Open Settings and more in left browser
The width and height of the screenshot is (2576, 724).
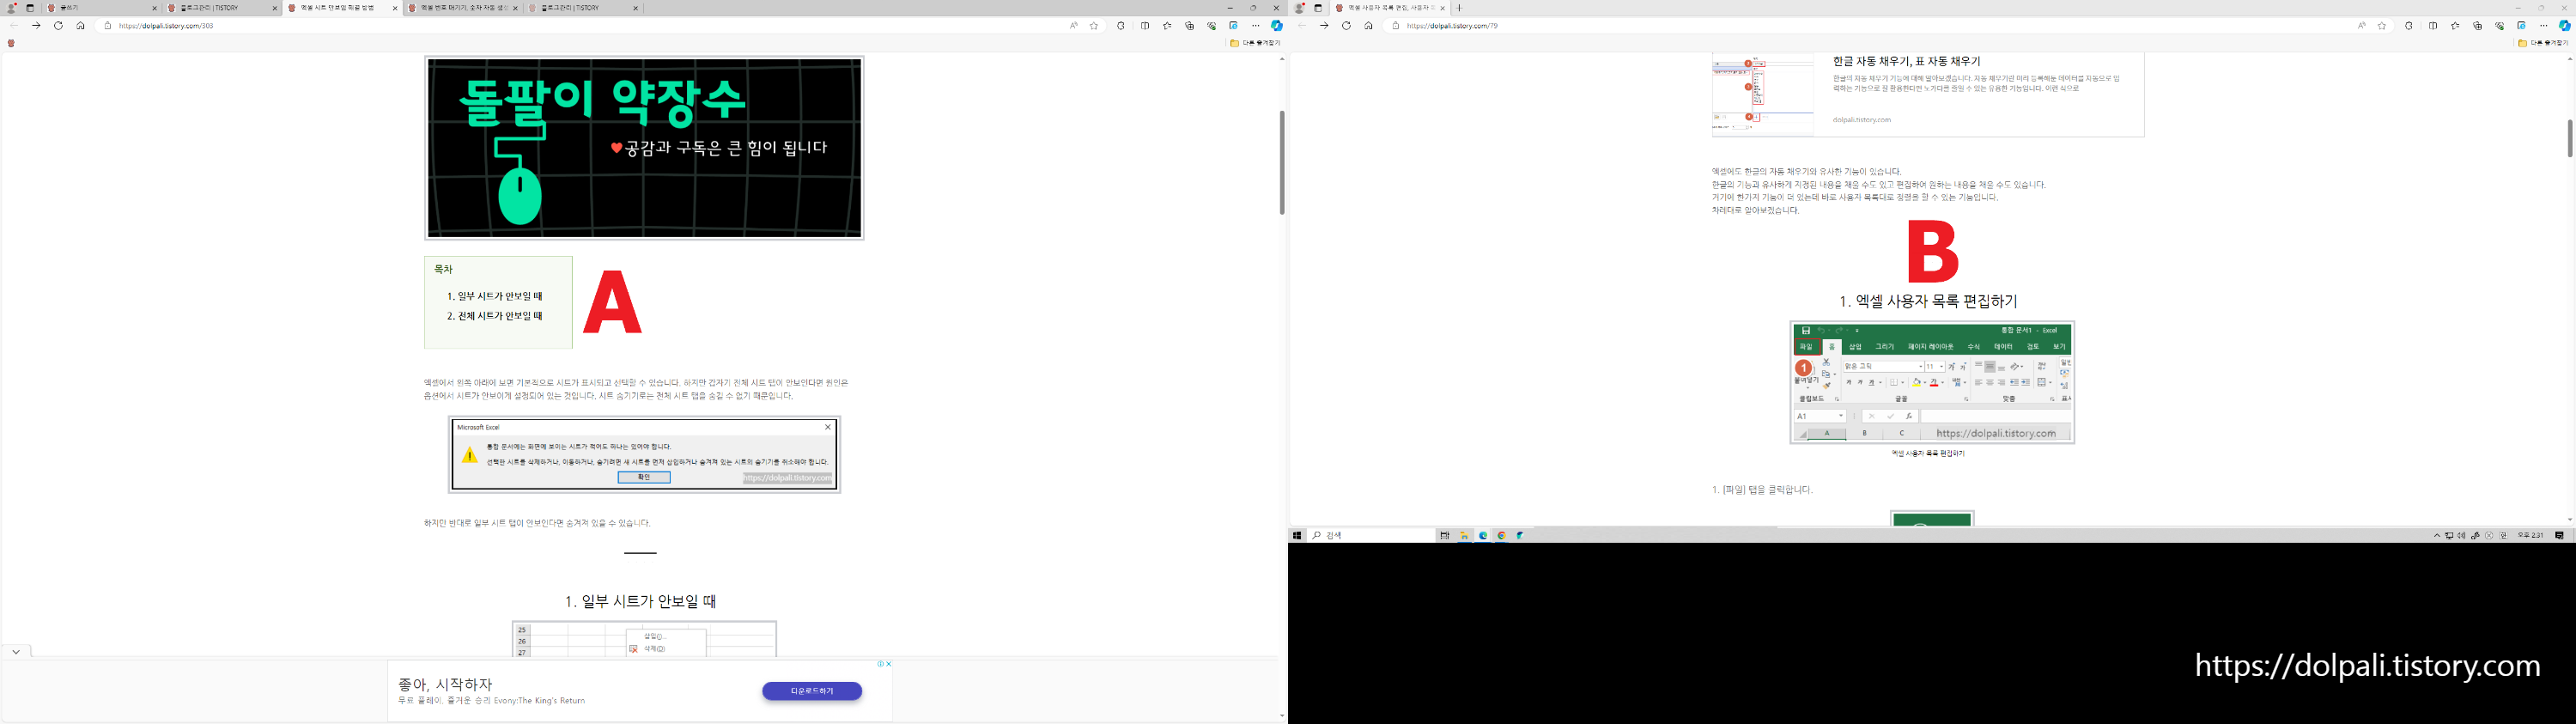[1255, 26]
